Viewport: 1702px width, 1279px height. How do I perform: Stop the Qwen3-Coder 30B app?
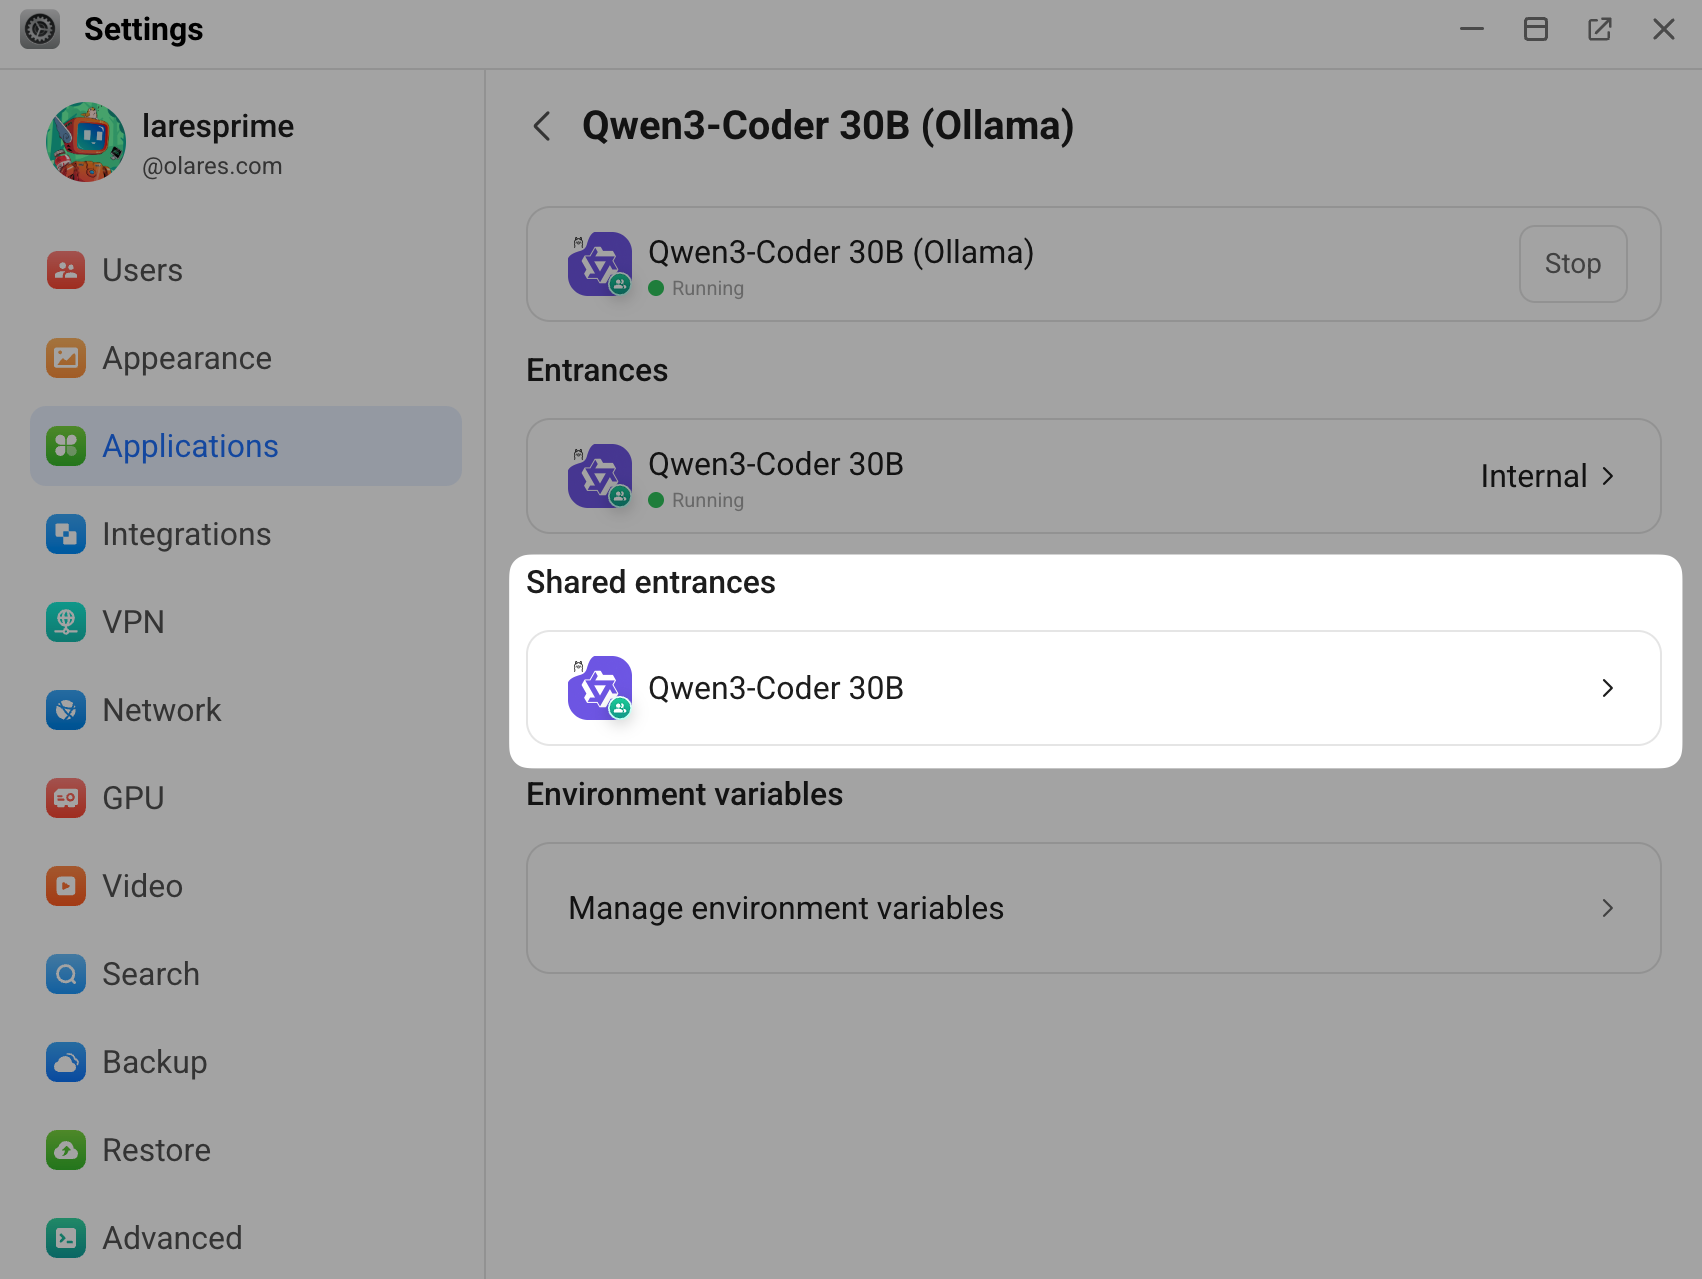pos(1573,264)
